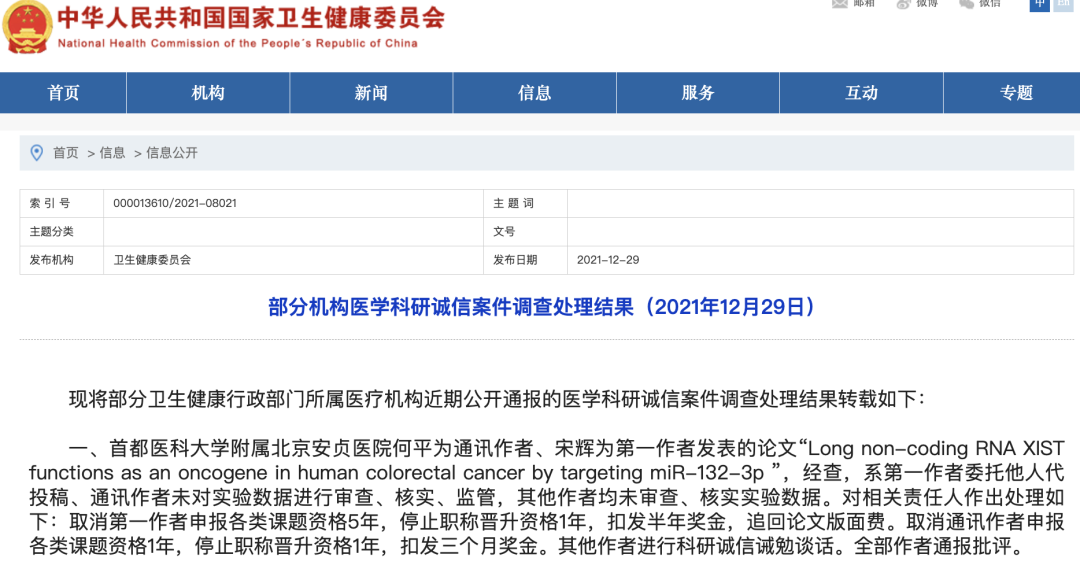Screen dimensions: 1080x569
Task: Click the English subtitle National Health Commission
Action: (x=238, y=43)
